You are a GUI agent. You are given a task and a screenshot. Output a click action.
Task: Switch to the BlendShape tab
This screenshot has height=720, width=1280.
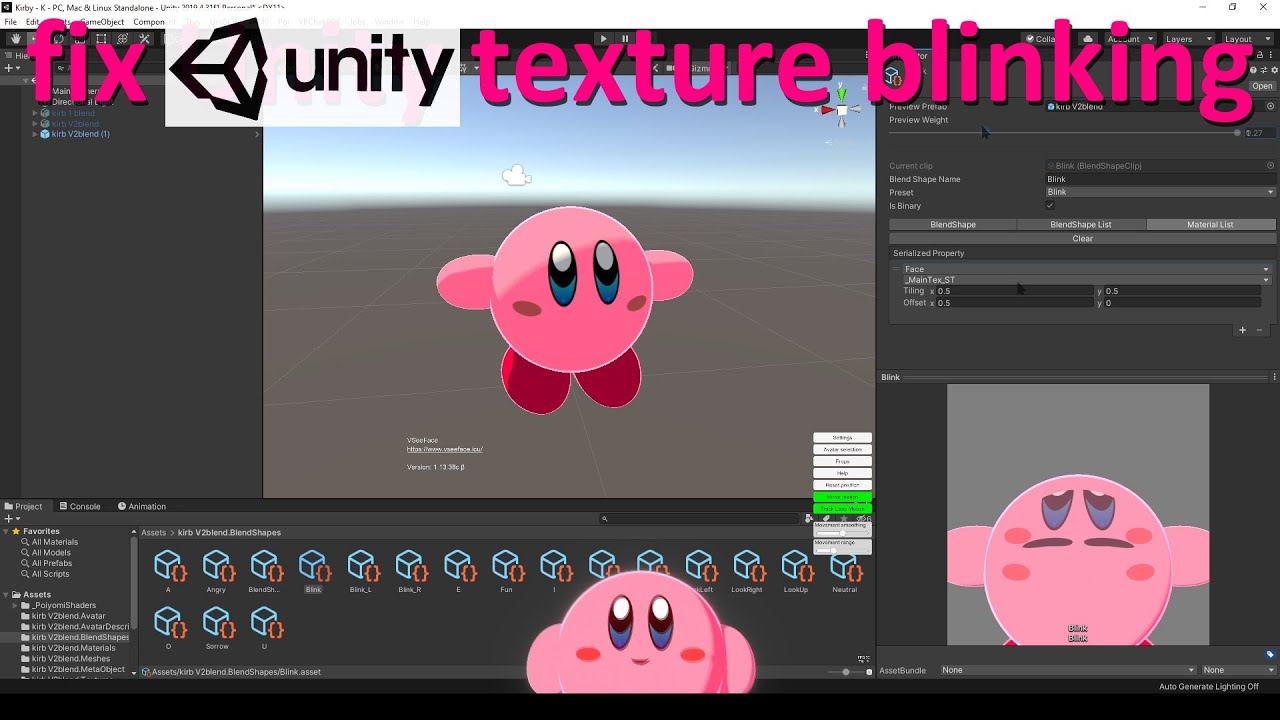tap(953, 225)
